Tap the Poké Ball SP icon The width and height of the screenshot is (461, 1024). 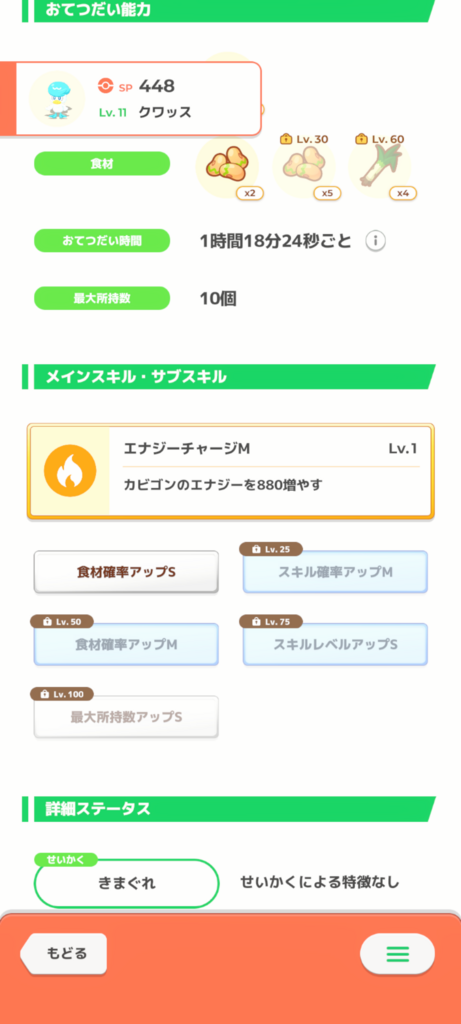[105, 86]
